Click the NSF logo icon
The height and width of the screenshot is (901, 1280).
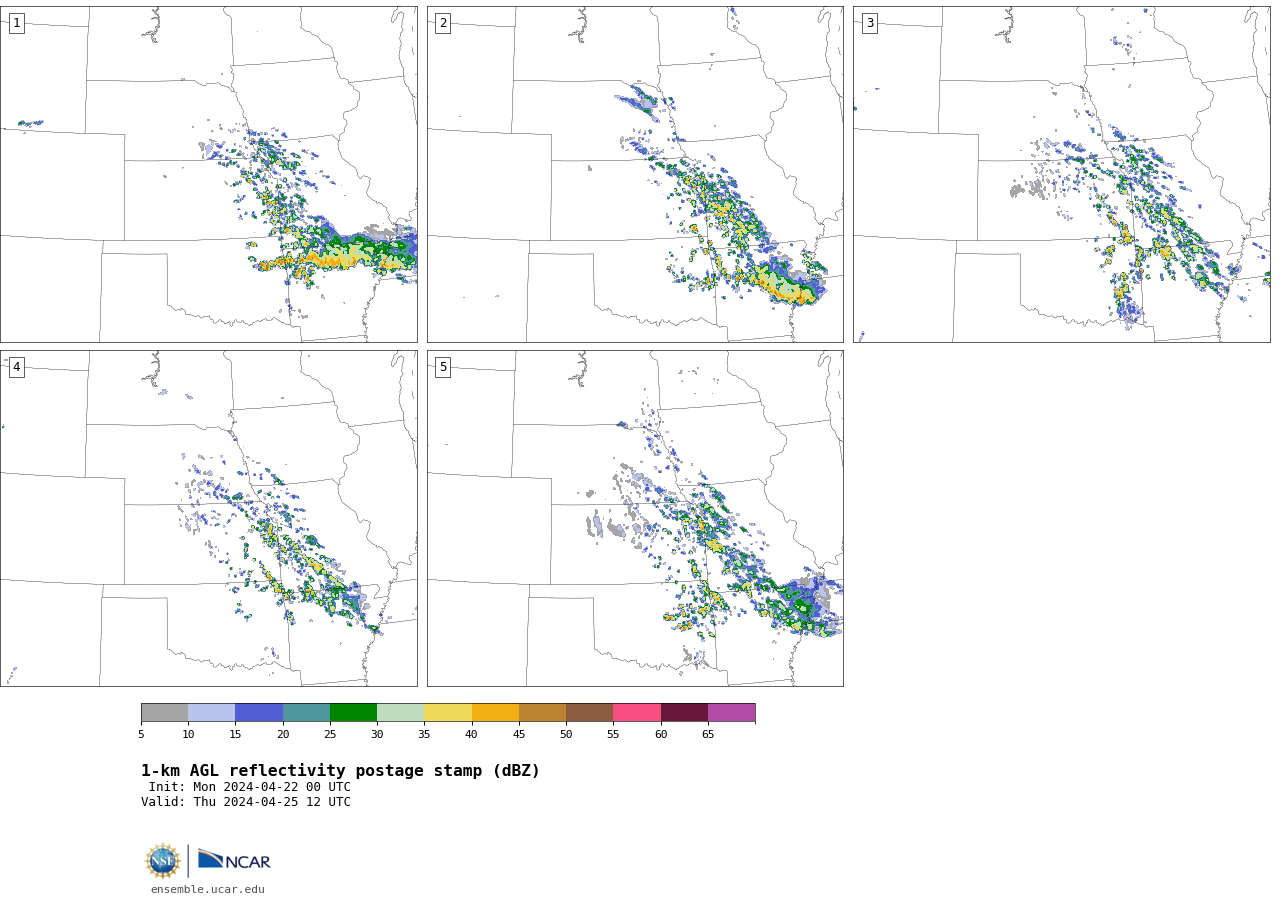click(x=163, y=861)
